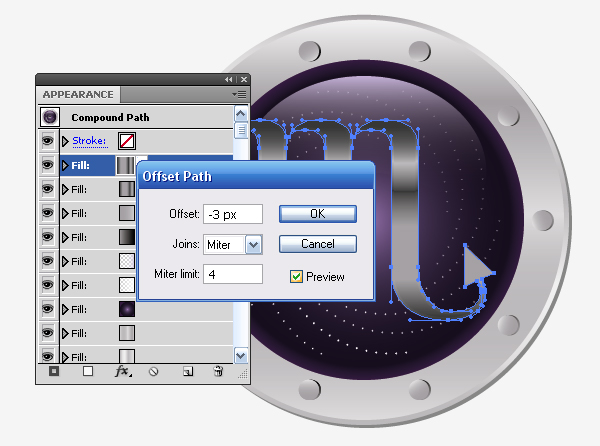The width and height of the screenshot is (600, 446).
Task: Click the highlighted Fill's gradient swatch
Action: coord(126,165)
